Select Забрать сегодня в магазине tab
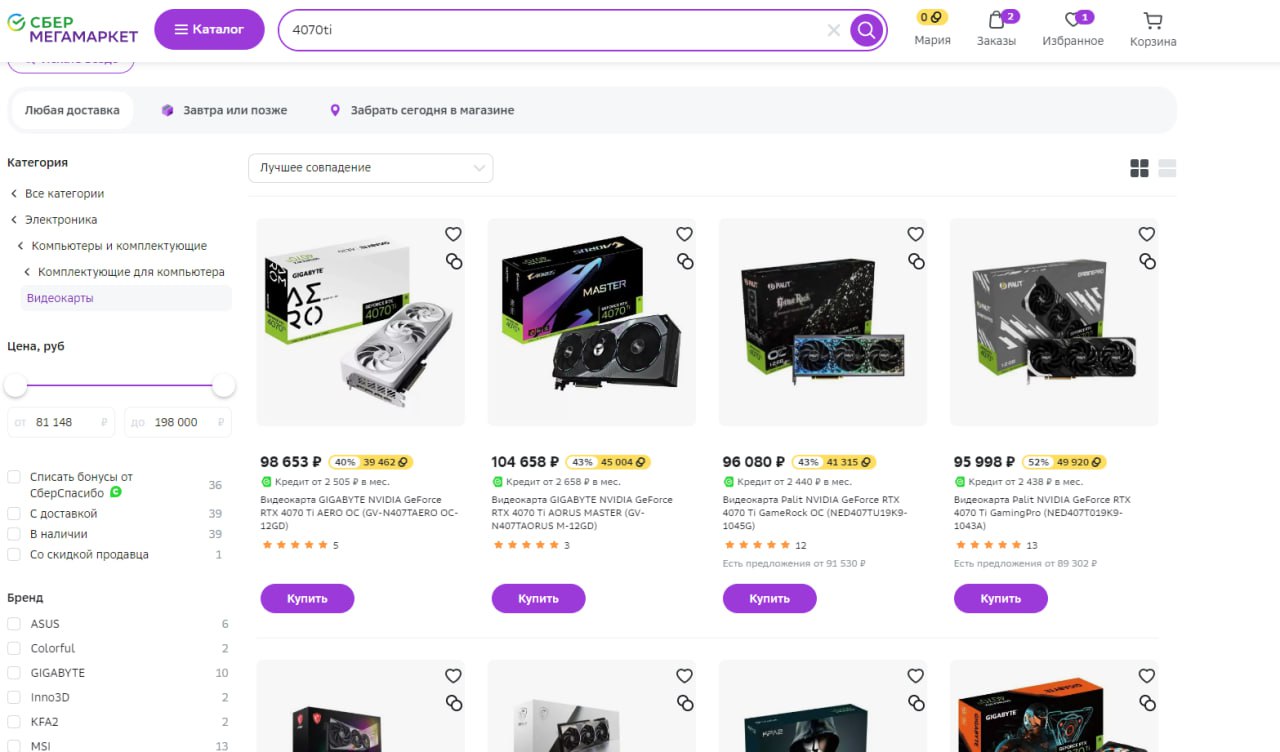Viewport: 1280px width, 752px height. click(x=422, y=110)
